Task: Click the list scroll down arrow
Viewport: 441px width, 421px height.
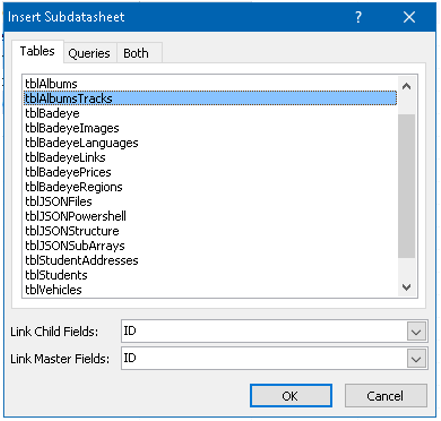Action: click(x=406, y=287)
